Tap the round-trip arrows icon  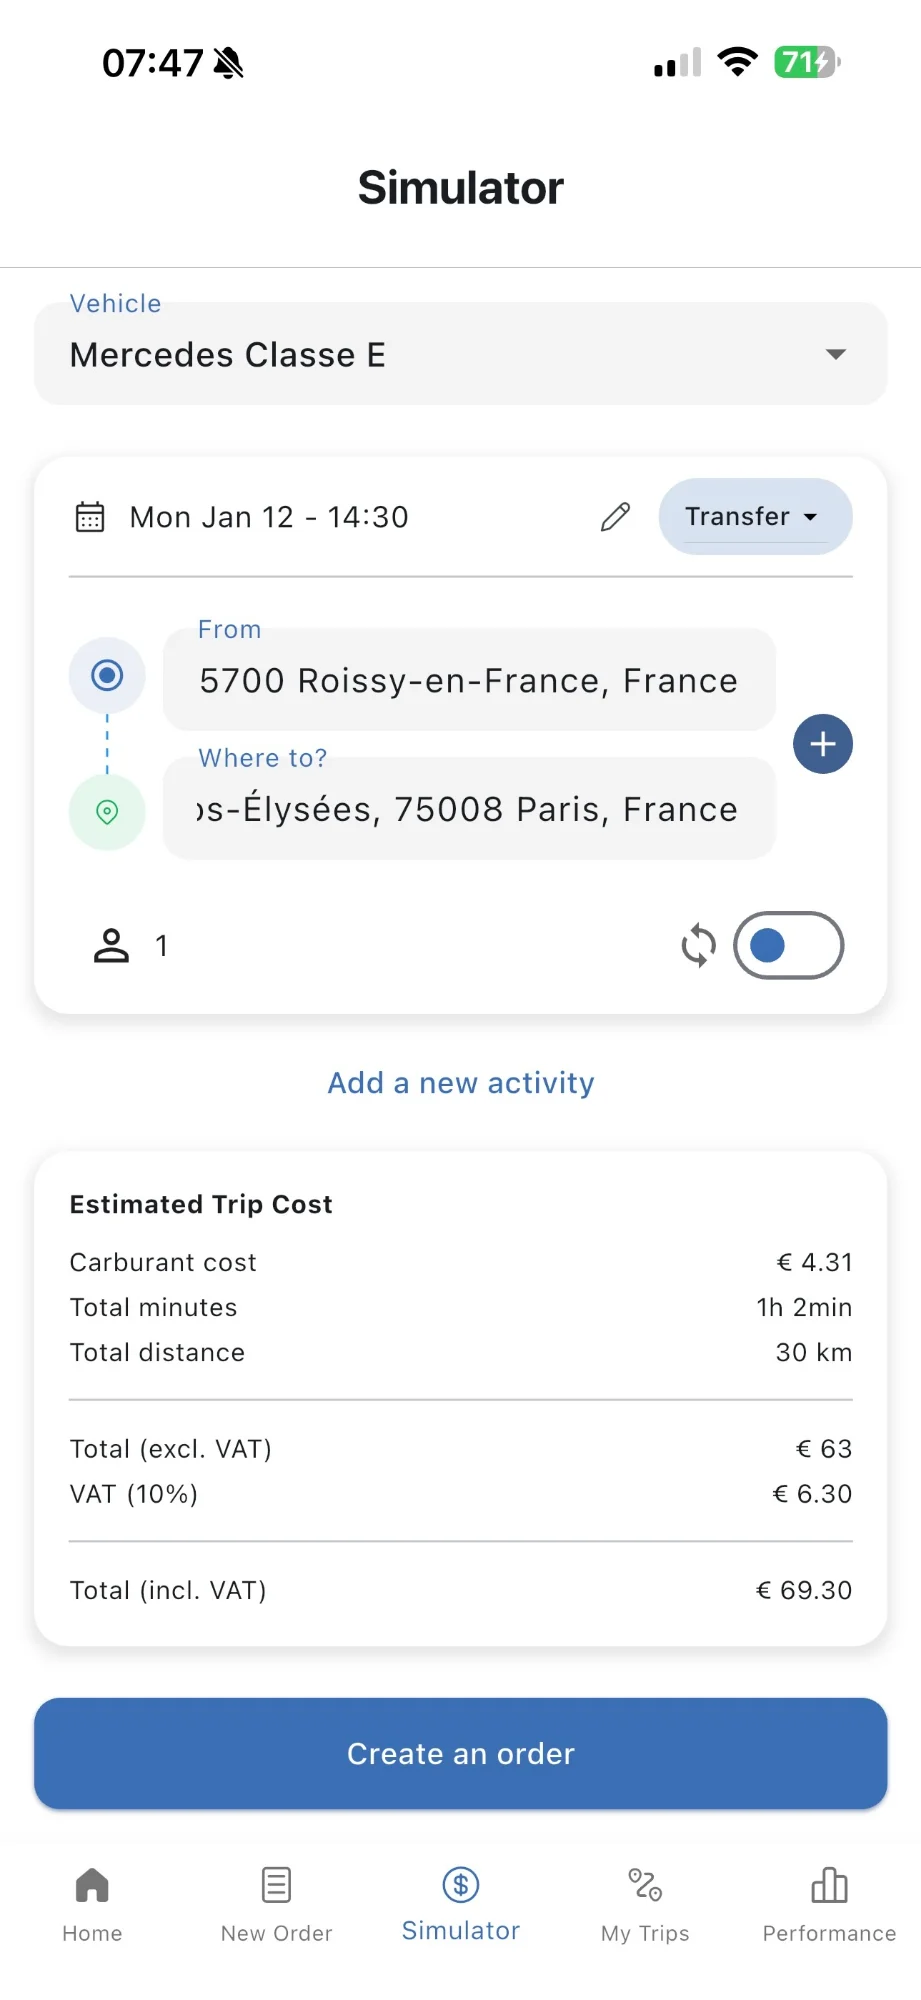(698, 945)
